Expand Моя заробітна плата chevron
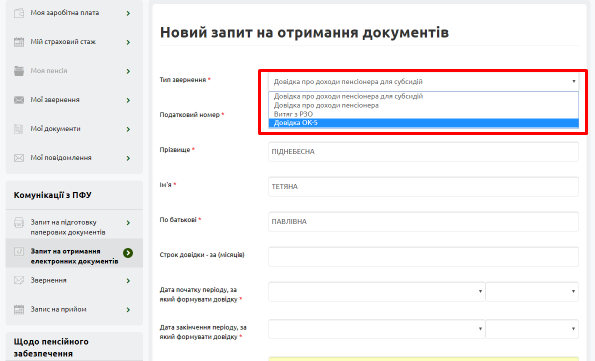This screenshot has height=361, width=595. click(128, 13)
